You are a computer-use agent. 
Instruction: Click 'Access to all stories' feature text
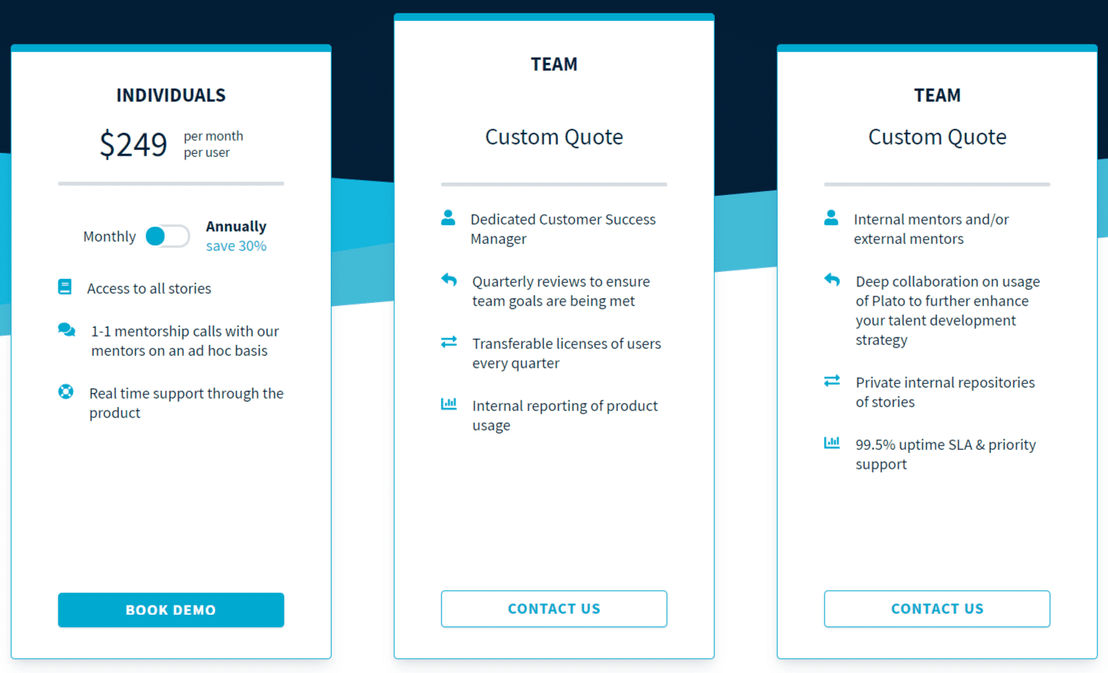149,288
